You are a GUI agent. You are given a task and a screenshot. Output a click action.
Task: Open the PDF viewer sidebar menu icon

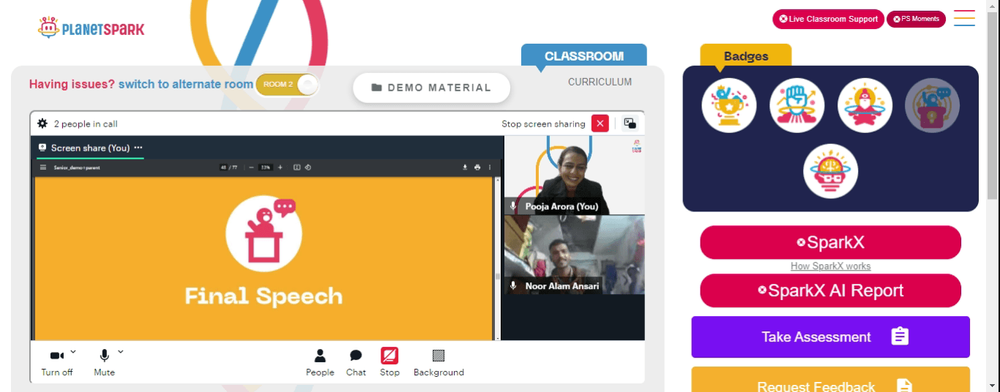pyautogui.click(x=43, y=168)
